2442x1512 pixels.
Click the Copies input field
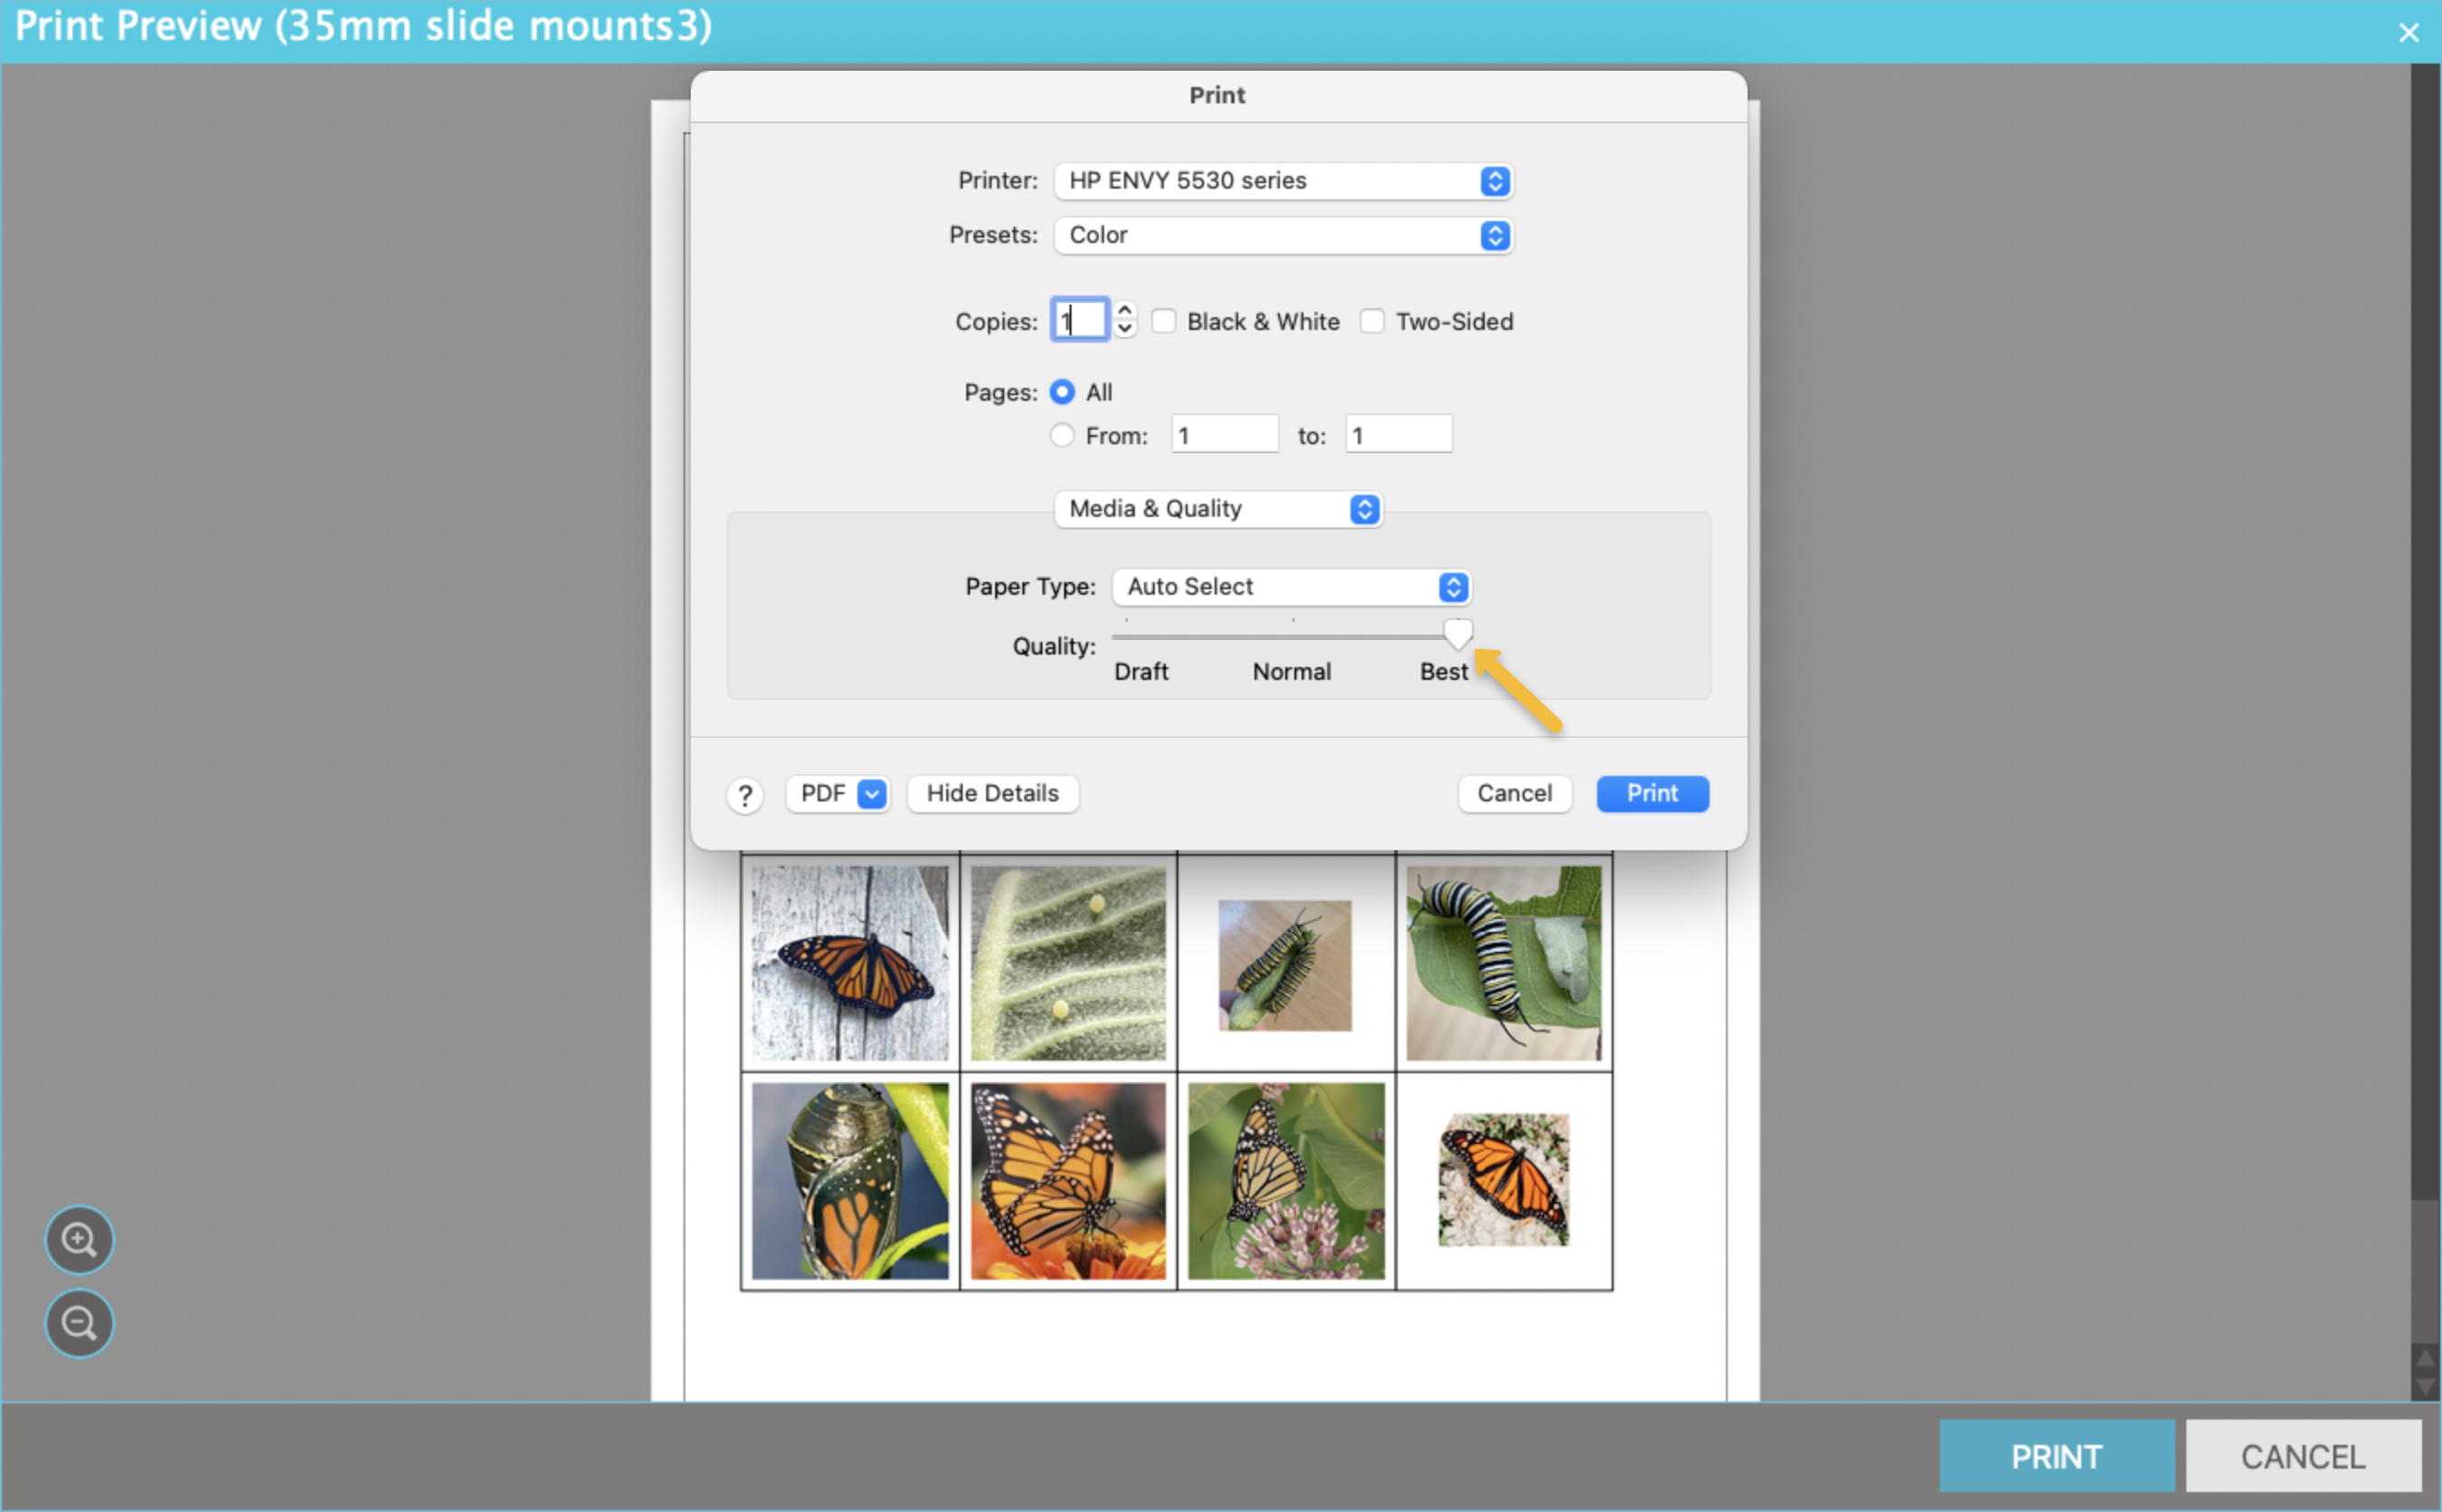point(1080,320)
